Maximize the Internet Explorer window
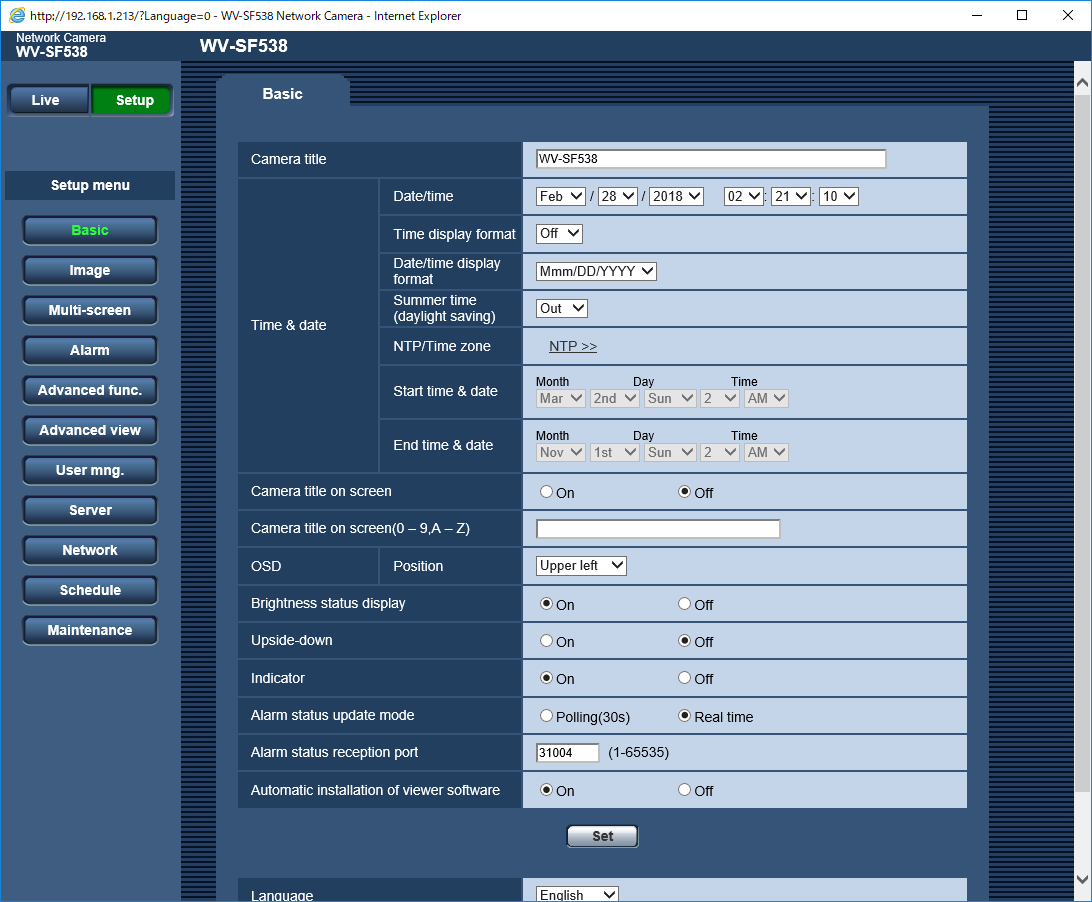This screenshot has height=902, width=1092. [1022, 15]
